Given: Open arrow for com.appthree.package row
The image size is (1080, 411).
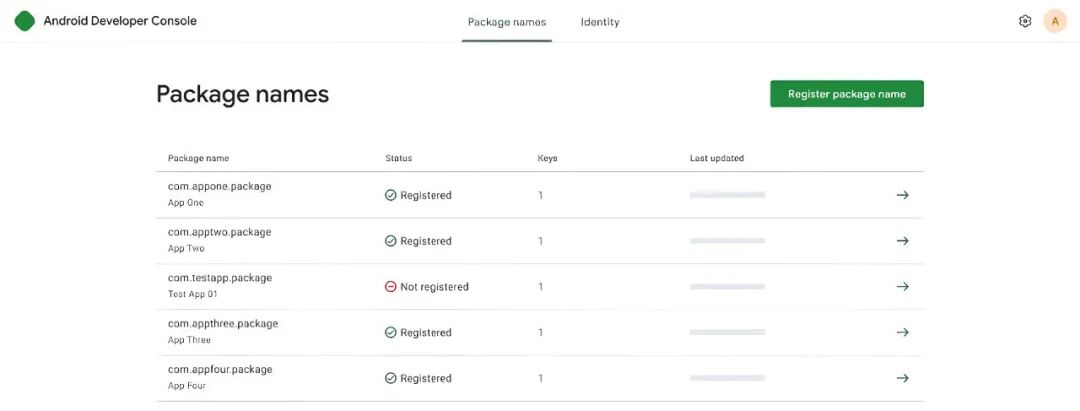Looking at the screenshot, I should (x=902, y=333).
